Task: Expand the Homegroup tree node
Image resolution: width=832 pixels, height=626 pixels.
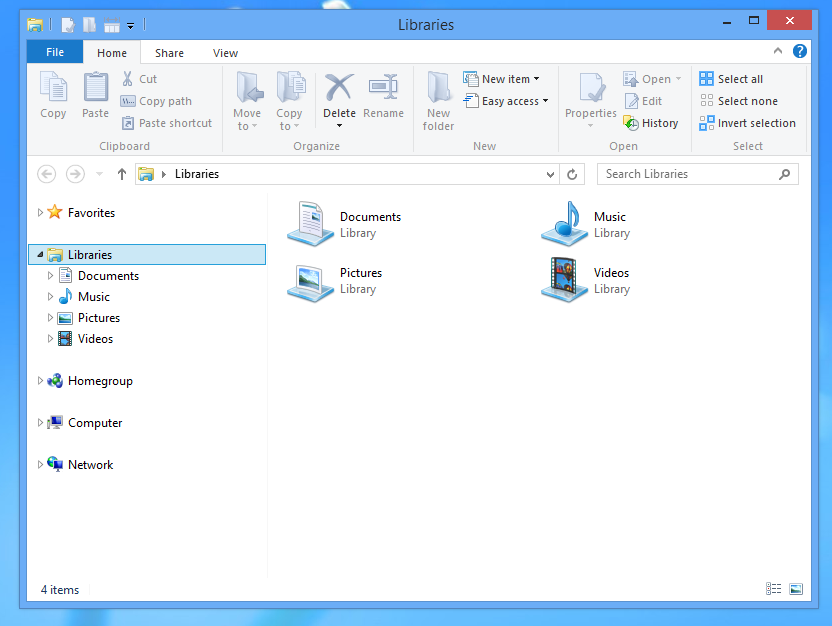Action: click(40, 380)
